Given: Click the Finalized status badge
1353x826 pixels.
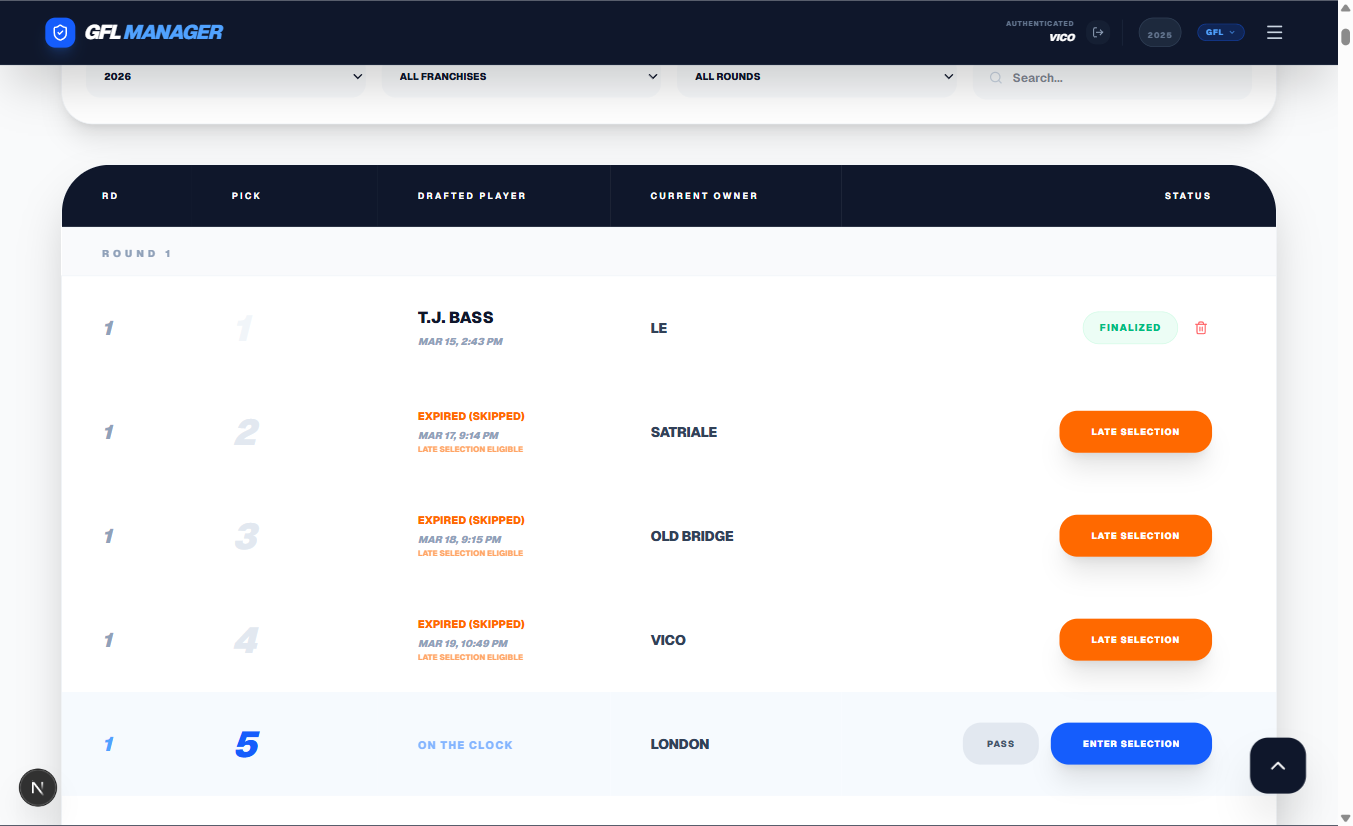Looking at the screenshot, I should pos(1130,328).
